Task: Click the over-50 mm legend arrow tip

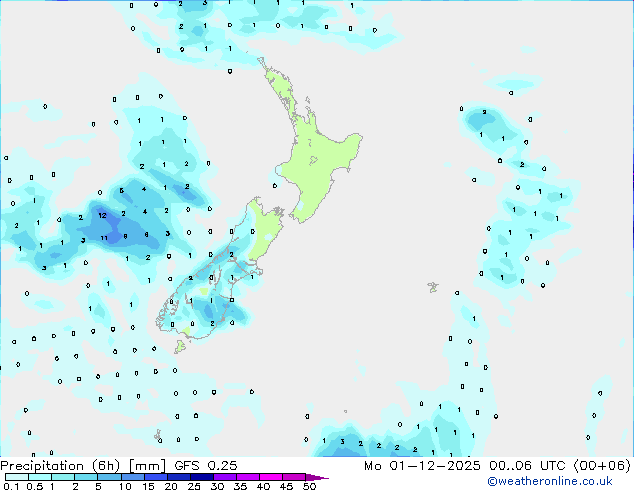Action: tap(317, 477)
